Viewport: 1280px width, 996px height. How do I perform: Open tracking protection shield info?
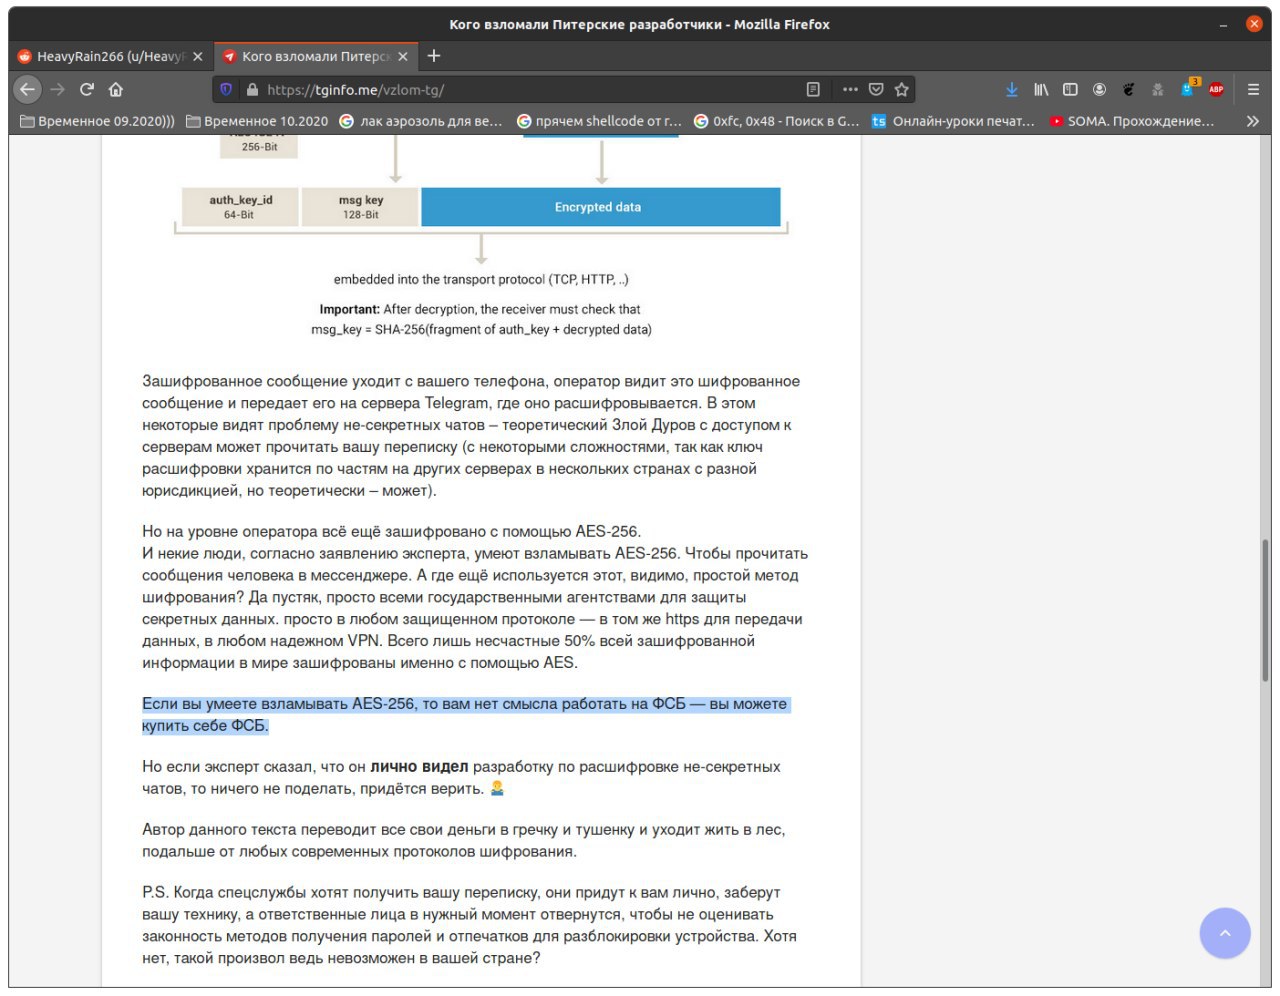pos(226,89)
